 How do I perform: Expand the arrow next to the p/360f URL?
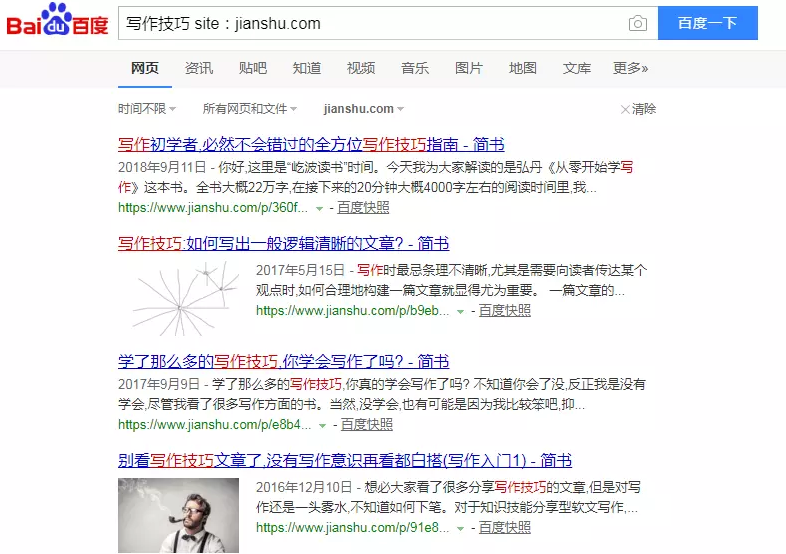pos(319,209)
